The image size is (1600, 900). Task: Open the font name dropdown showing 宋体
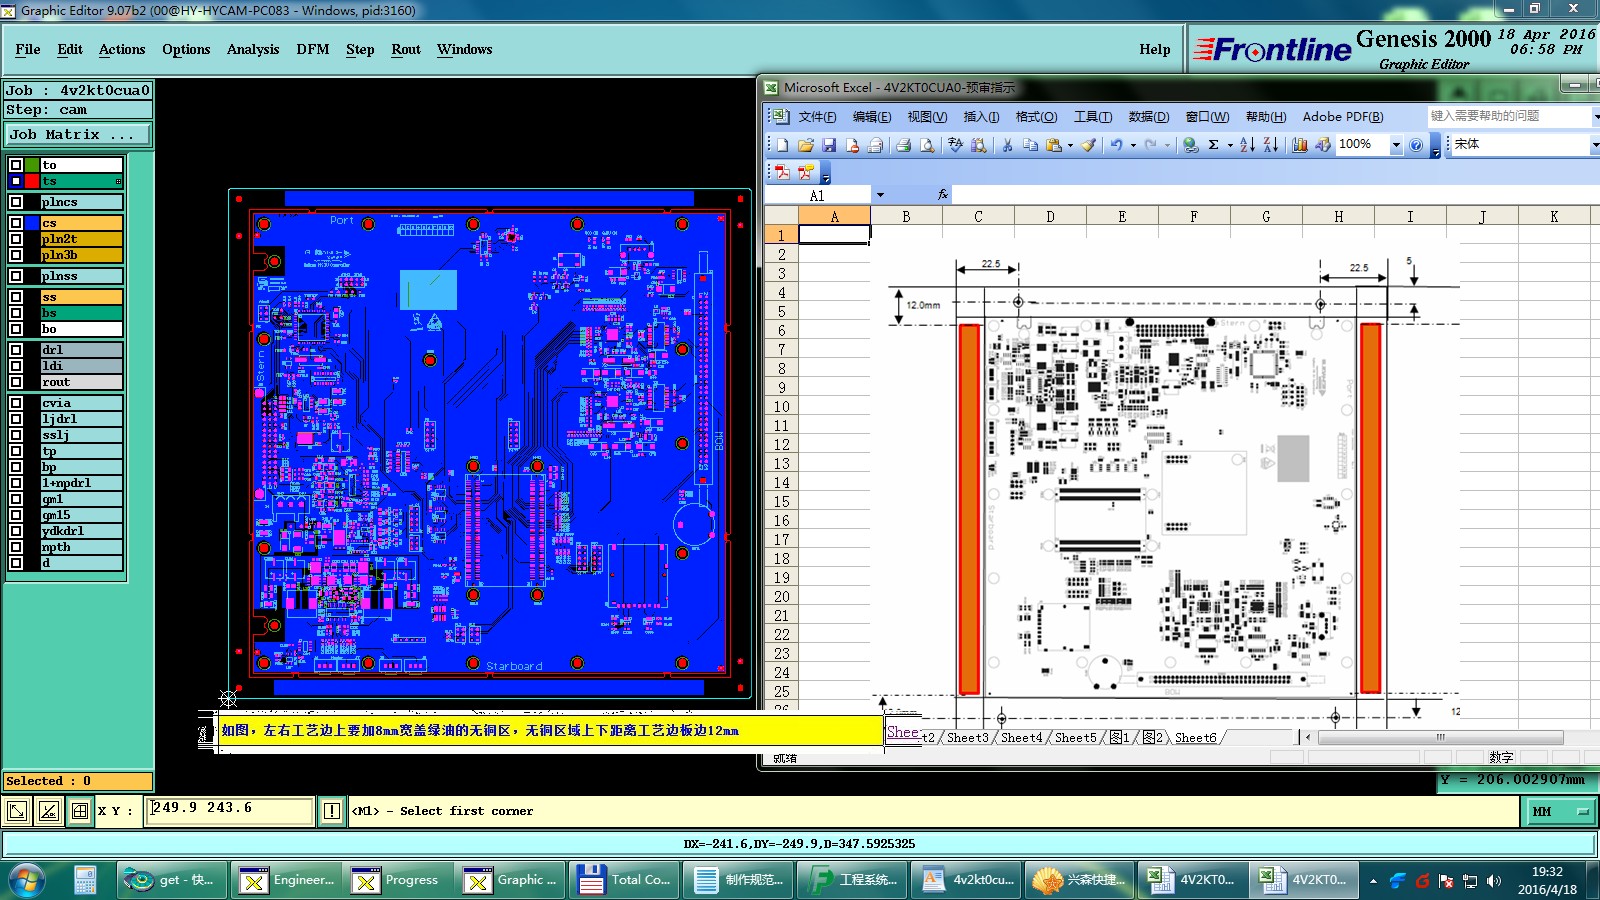(x=1594, y=145)
